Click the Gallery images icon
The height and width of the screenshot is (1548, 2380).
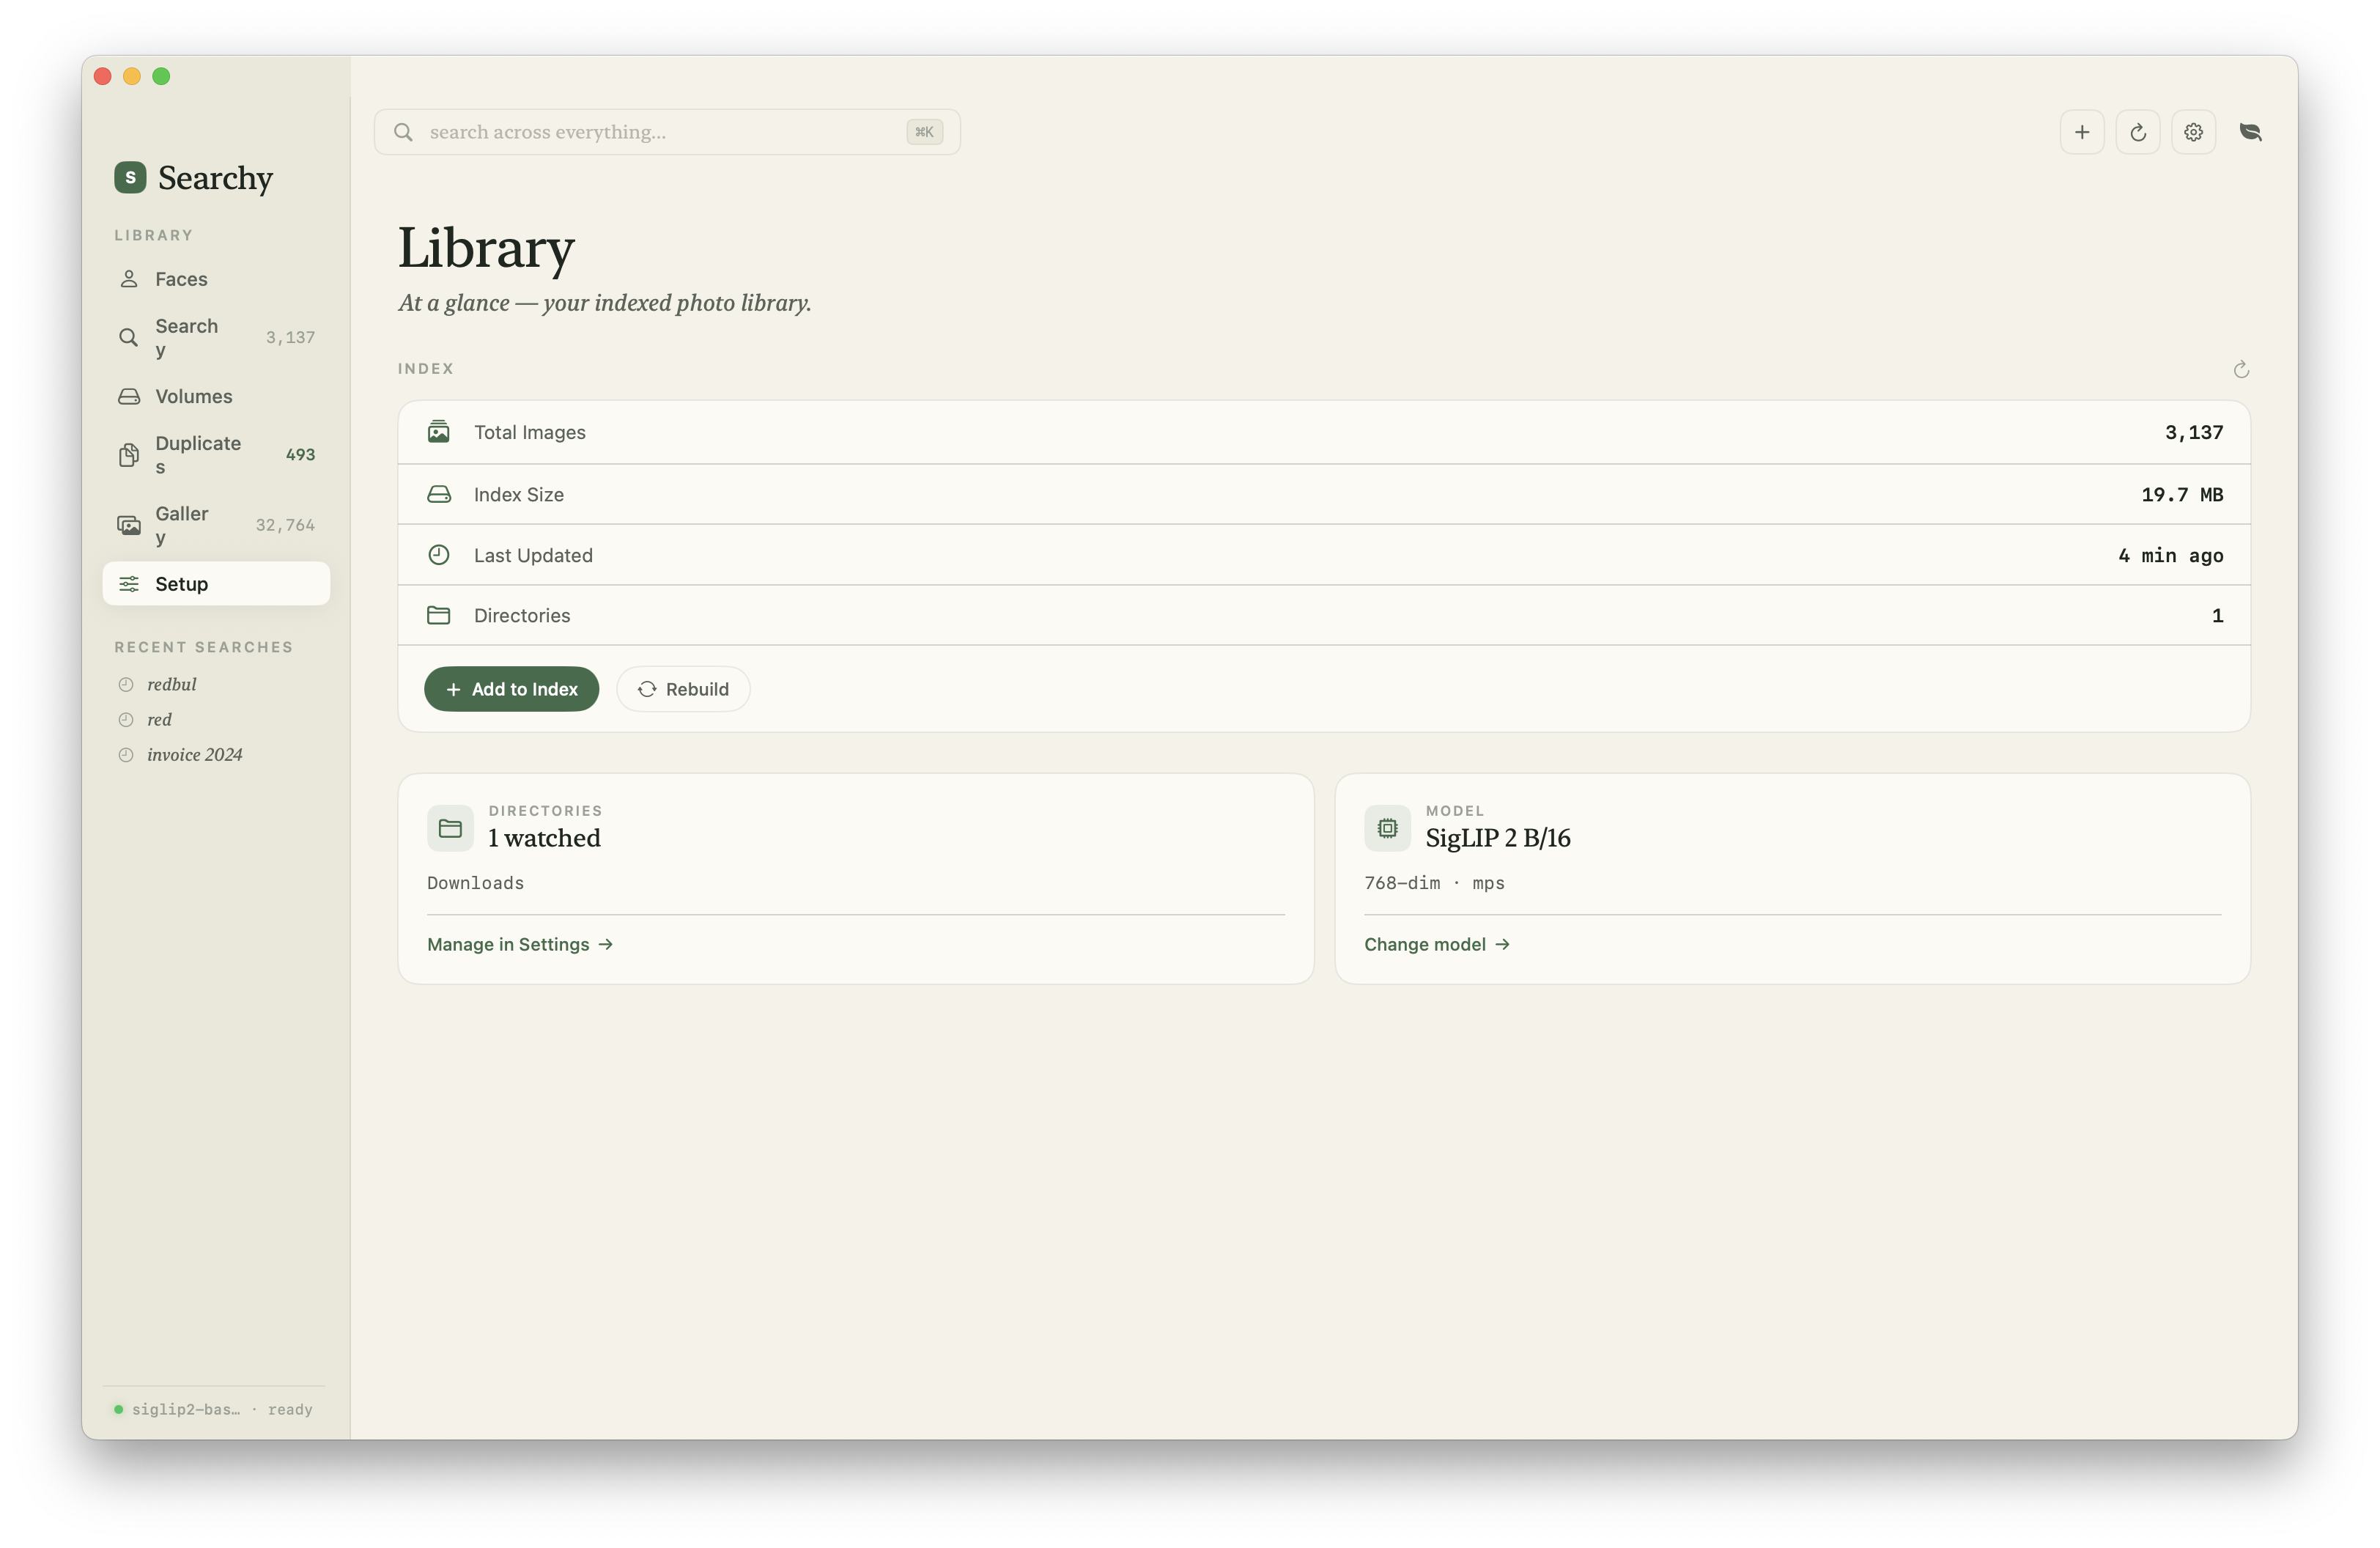pyautogui.click(x=129, y=525)
